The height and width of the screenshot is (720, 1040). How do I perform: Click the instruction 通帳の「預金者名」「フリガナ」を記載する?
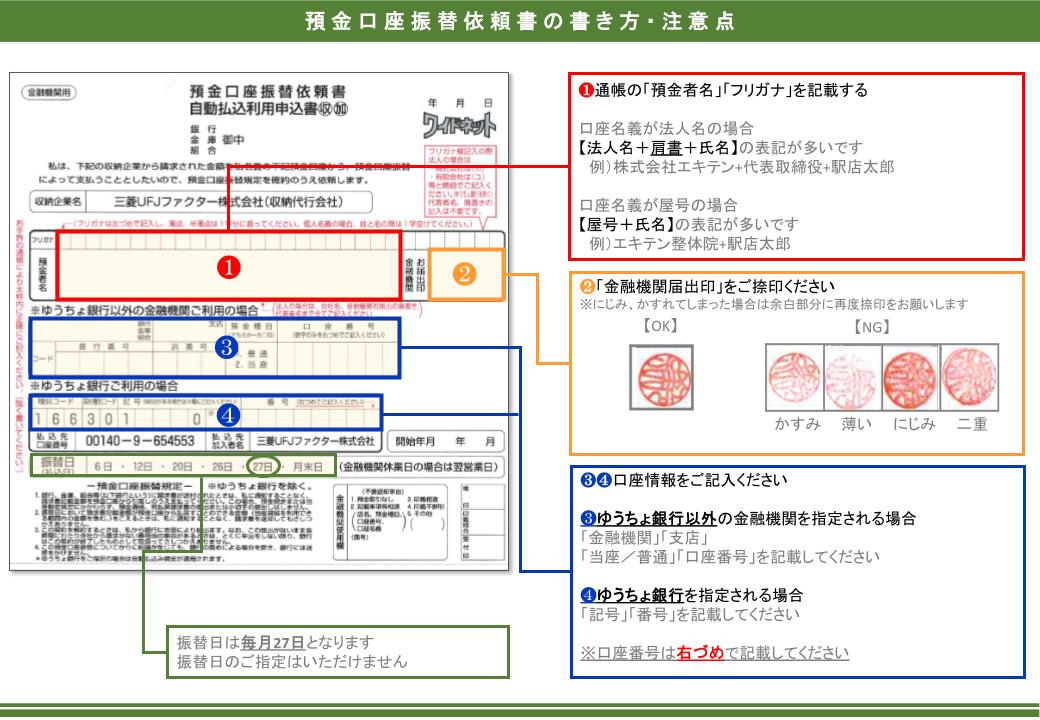point(731,90)
